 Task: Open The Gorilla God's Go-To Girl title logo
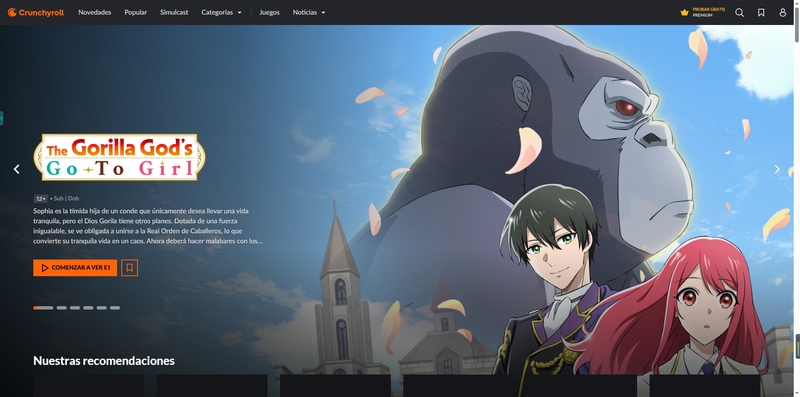119,158
